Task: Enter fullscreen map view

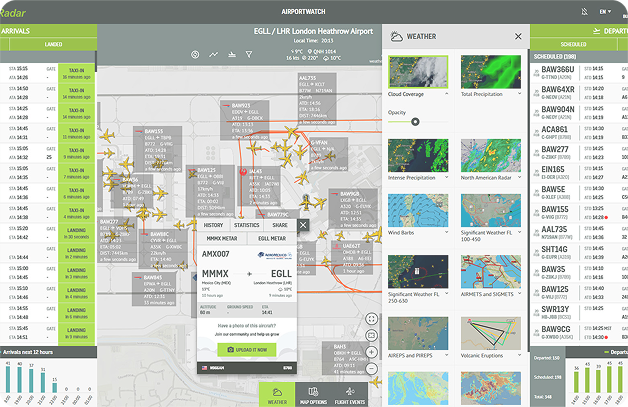Action: (x=371, y=318)
